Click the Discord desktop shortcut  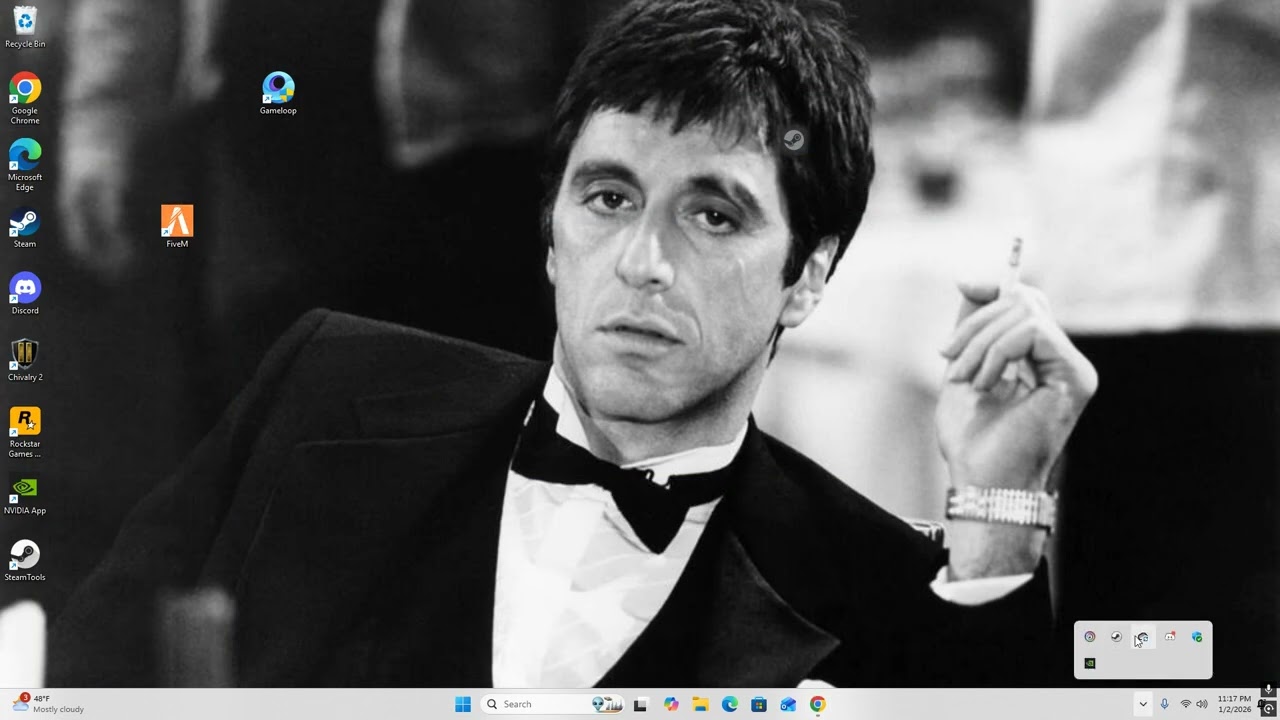(25, 294)
